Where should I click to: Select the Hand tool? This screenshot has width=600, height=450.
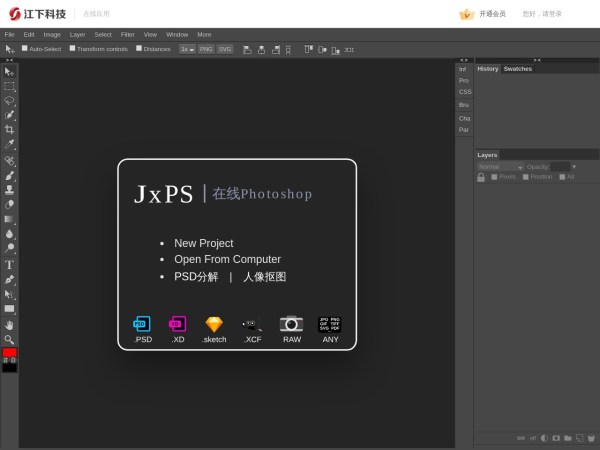[9, 324]
